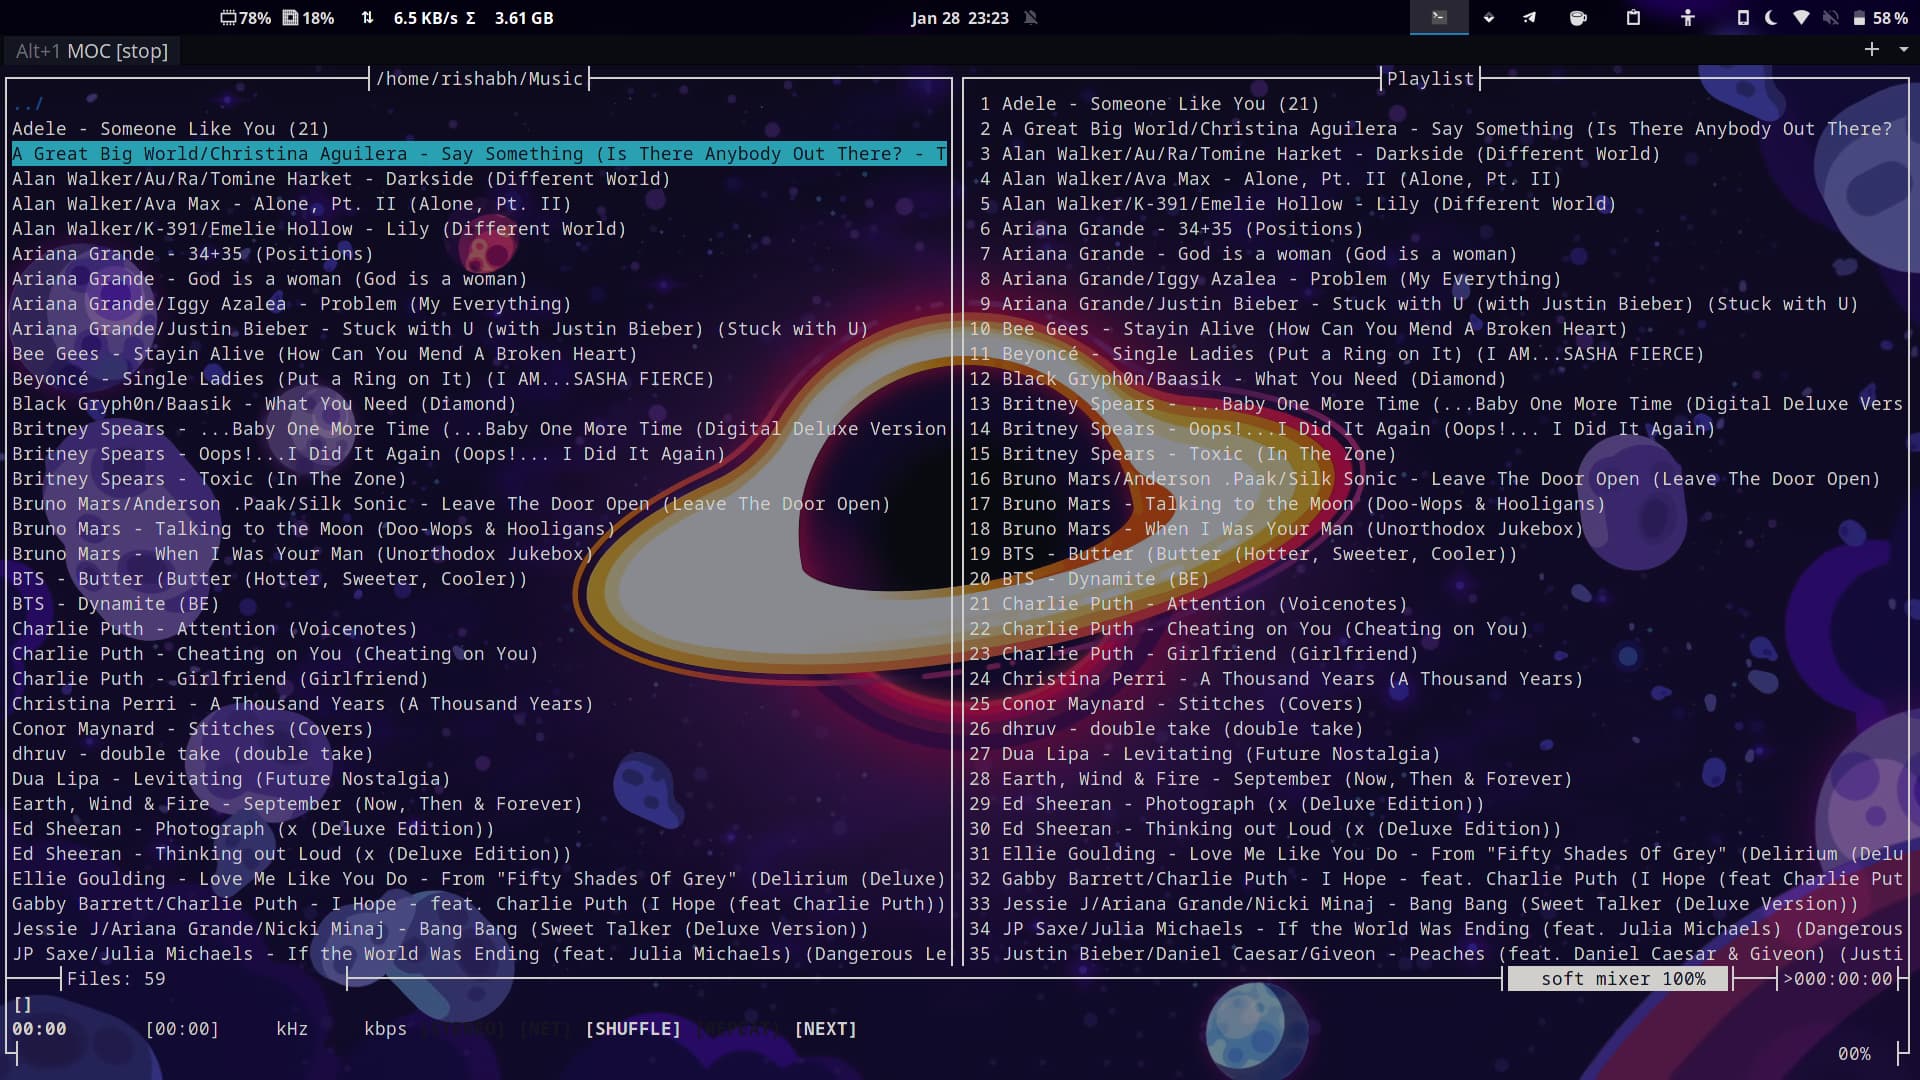The height and width of the screenshot is (1080, 1920).
Task: Click the Files: 59 counter
Action: (x=116, y=979)
